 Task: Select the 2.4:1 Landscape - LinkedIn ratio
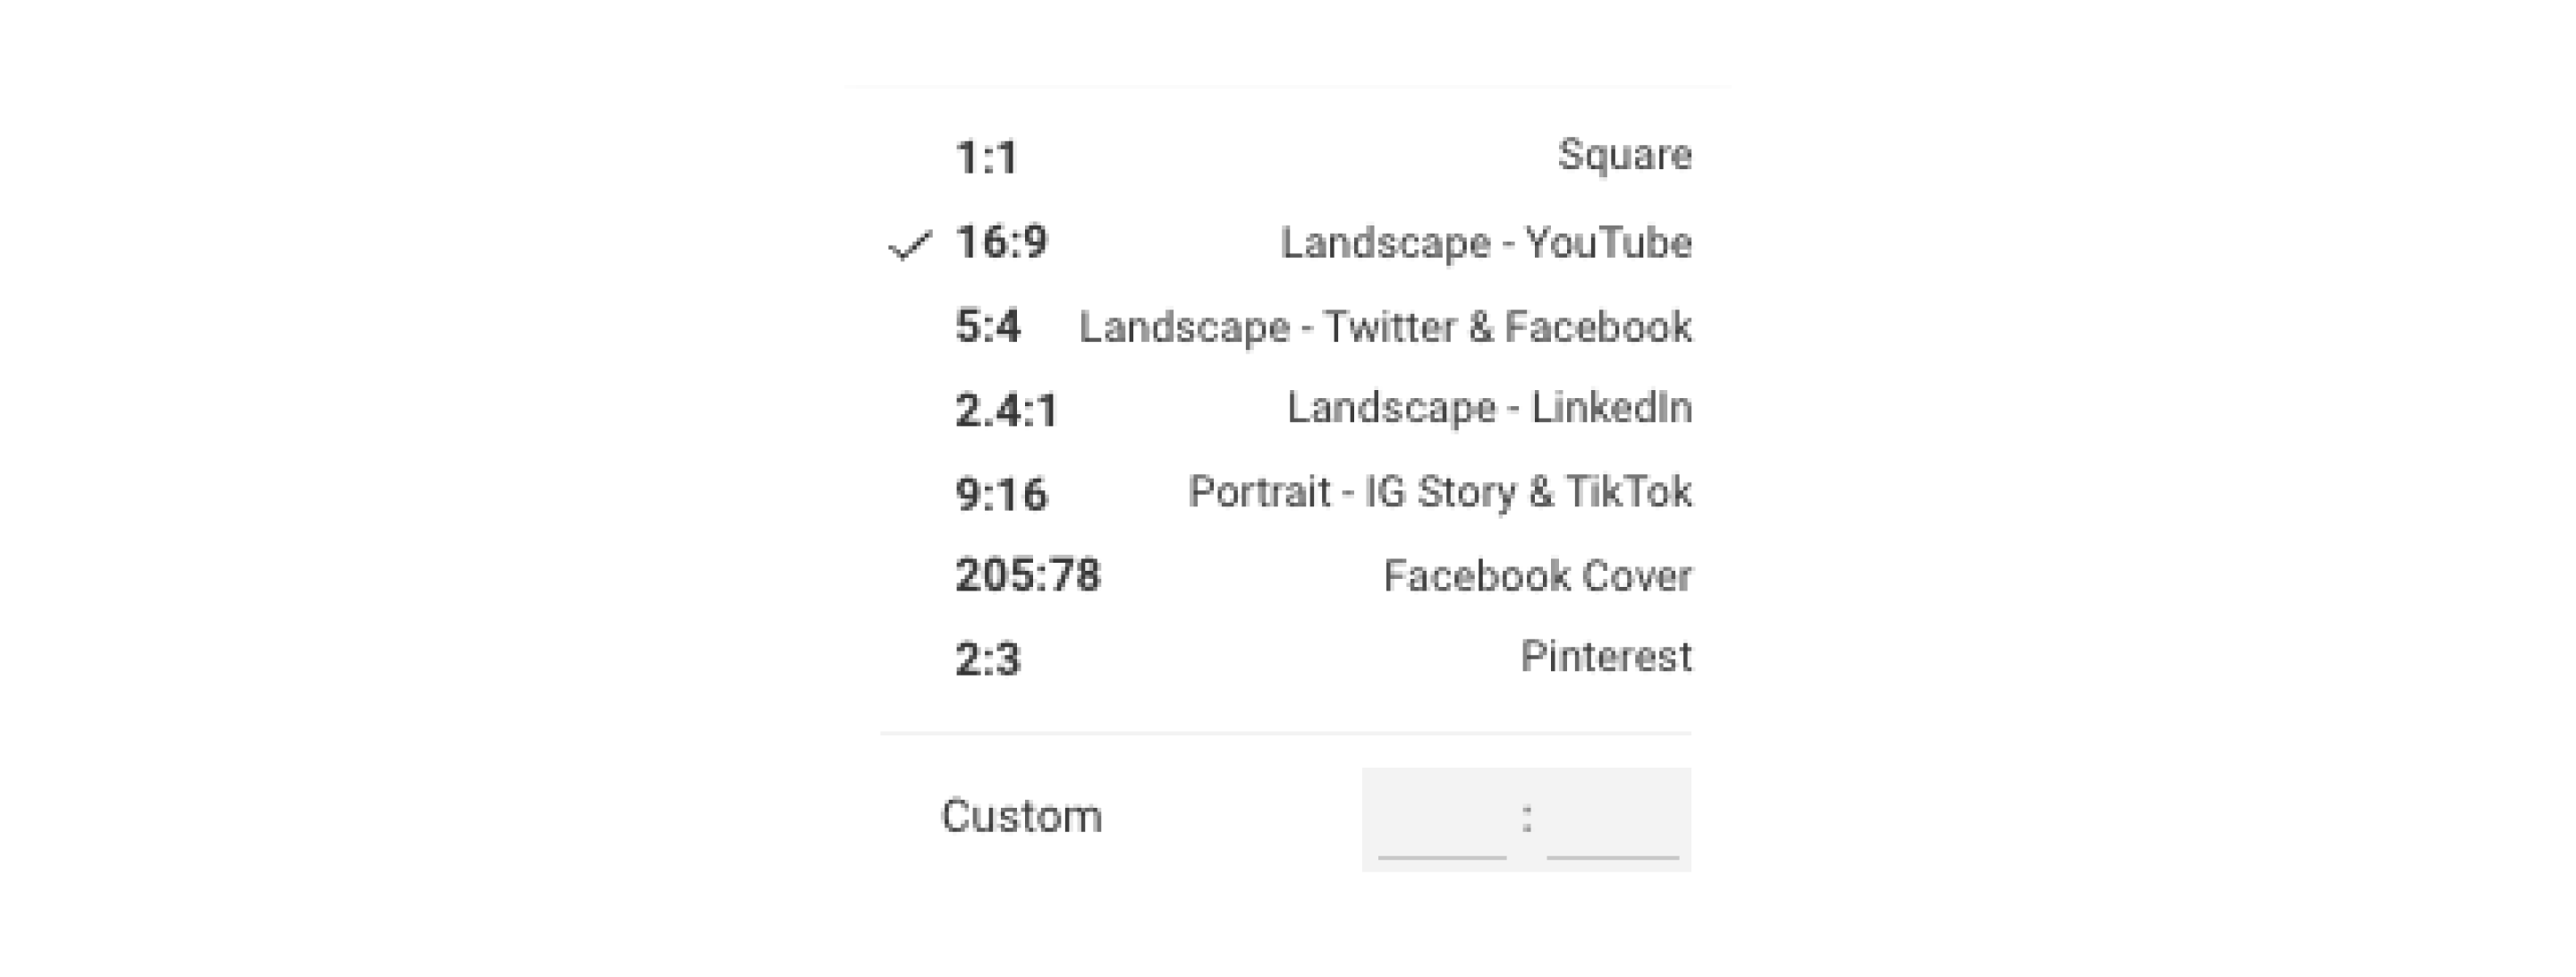click(1287, 409)
